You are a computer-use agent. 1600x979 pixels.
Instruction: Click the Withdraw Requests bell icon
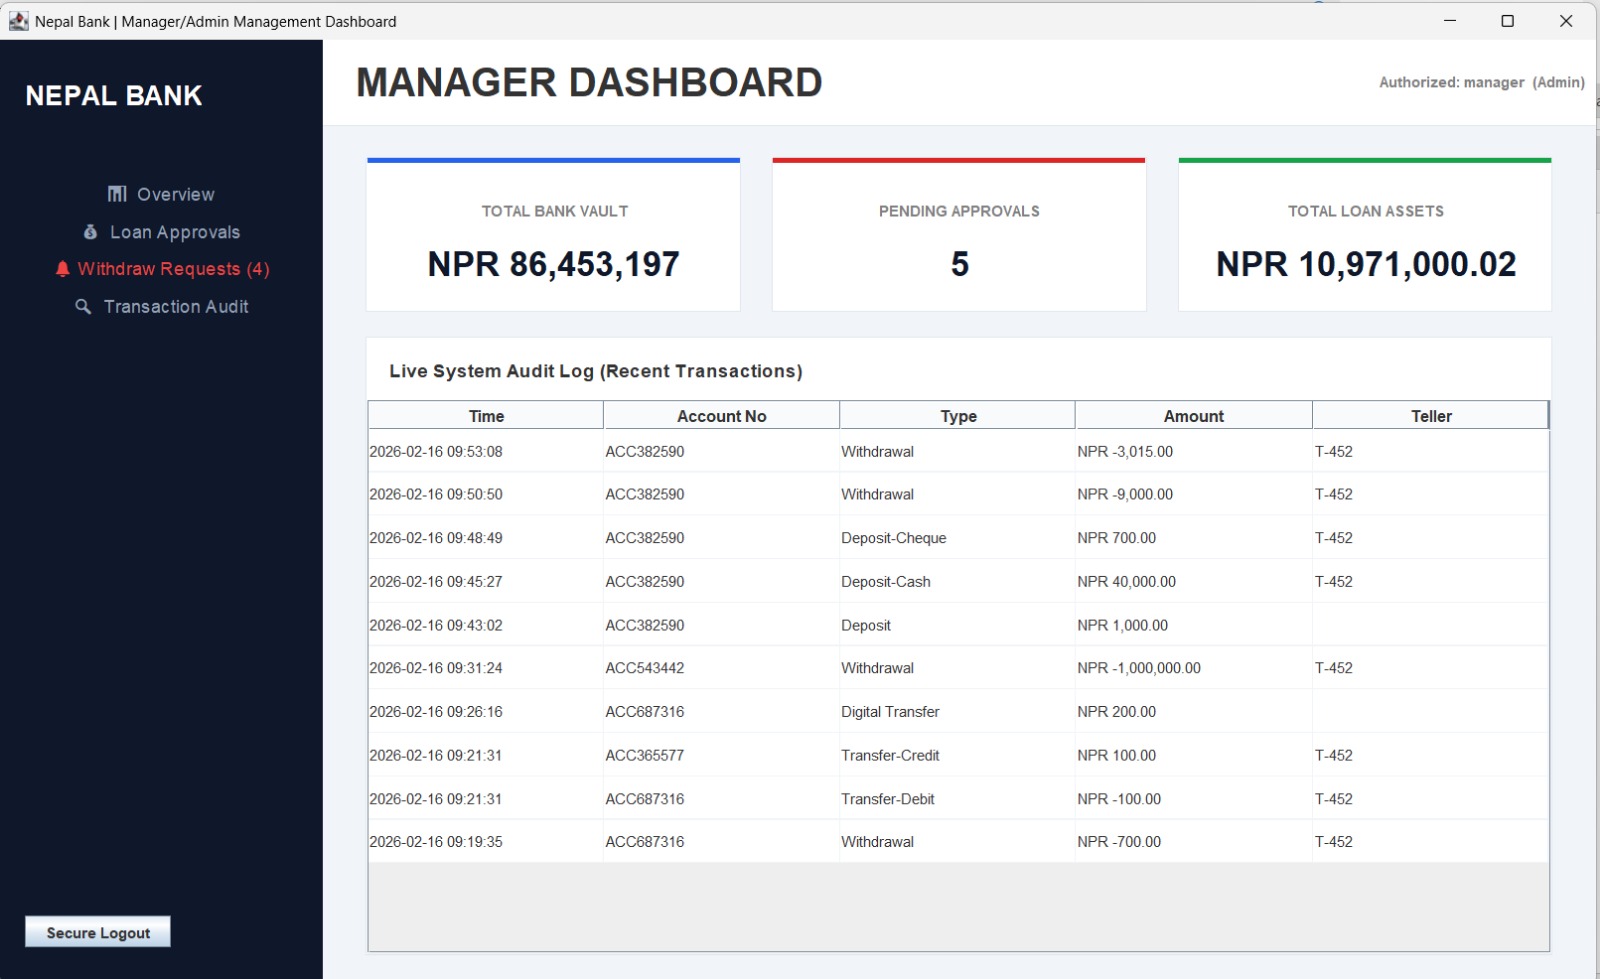[x=63, y=269]
